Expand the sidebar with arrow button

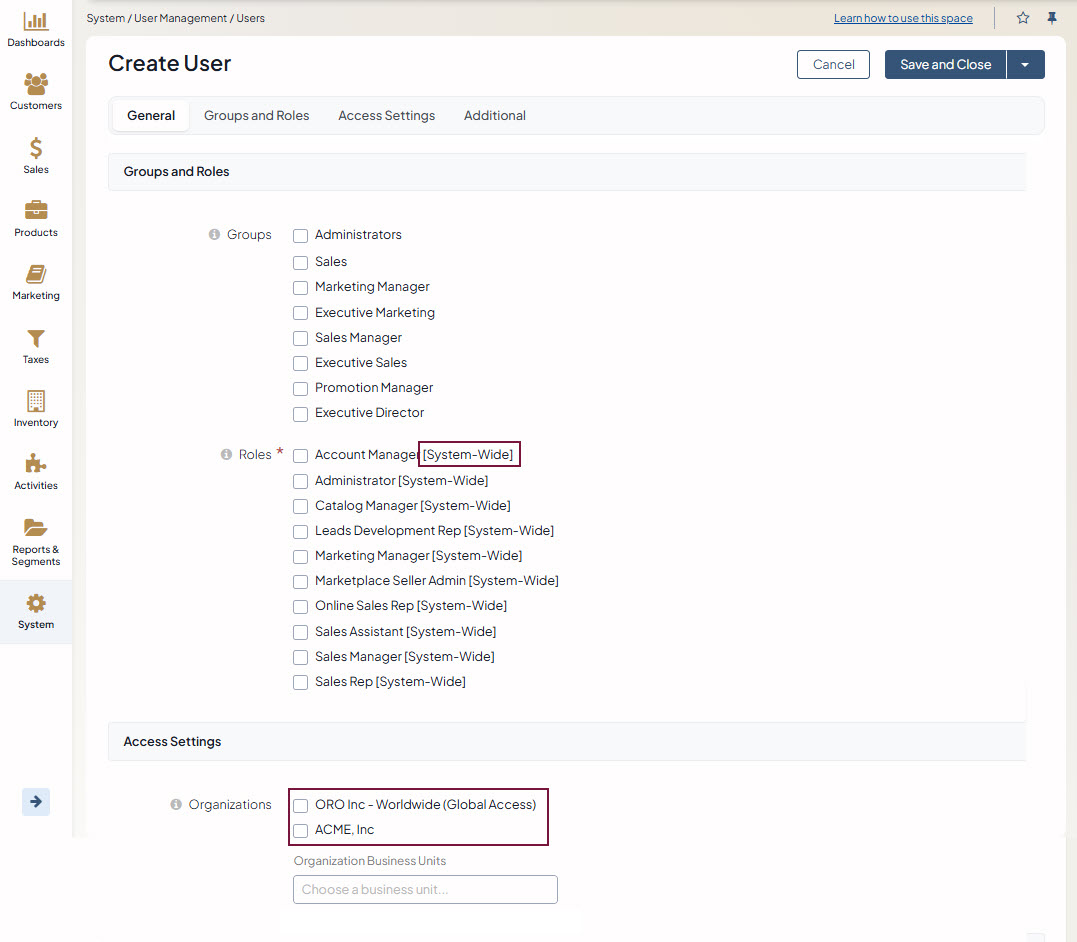[x=36, y=802]
